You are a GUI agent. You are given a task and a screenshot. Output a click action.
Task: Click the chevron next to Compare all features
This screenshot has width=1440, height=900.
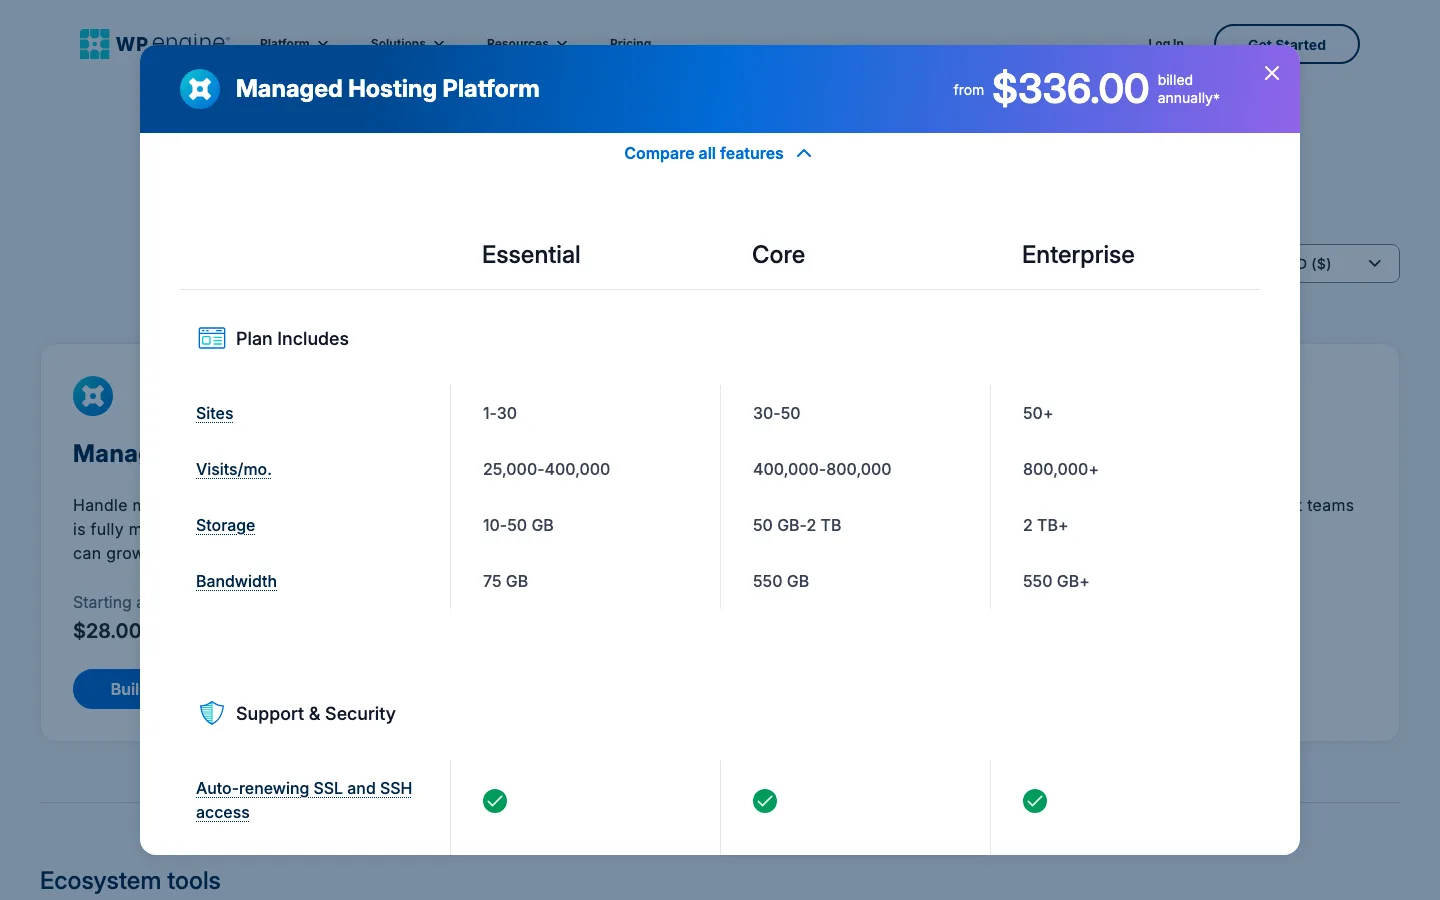coord(804,153)
